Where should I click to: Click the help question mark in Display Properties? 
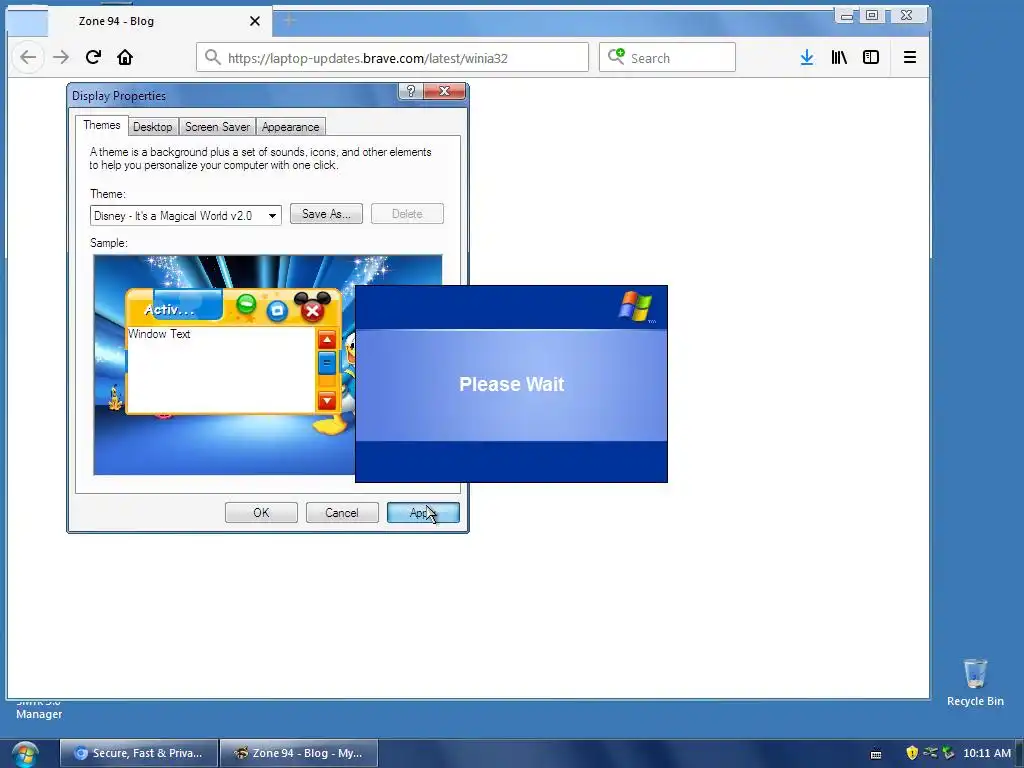click(x=411, y=91)
